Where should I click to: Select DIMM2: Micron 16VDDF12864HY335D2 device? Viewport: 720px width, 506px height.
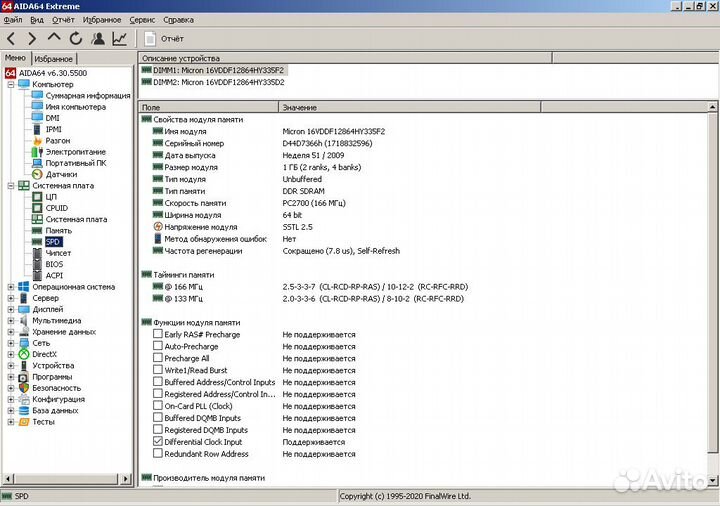tap(213, 82)
